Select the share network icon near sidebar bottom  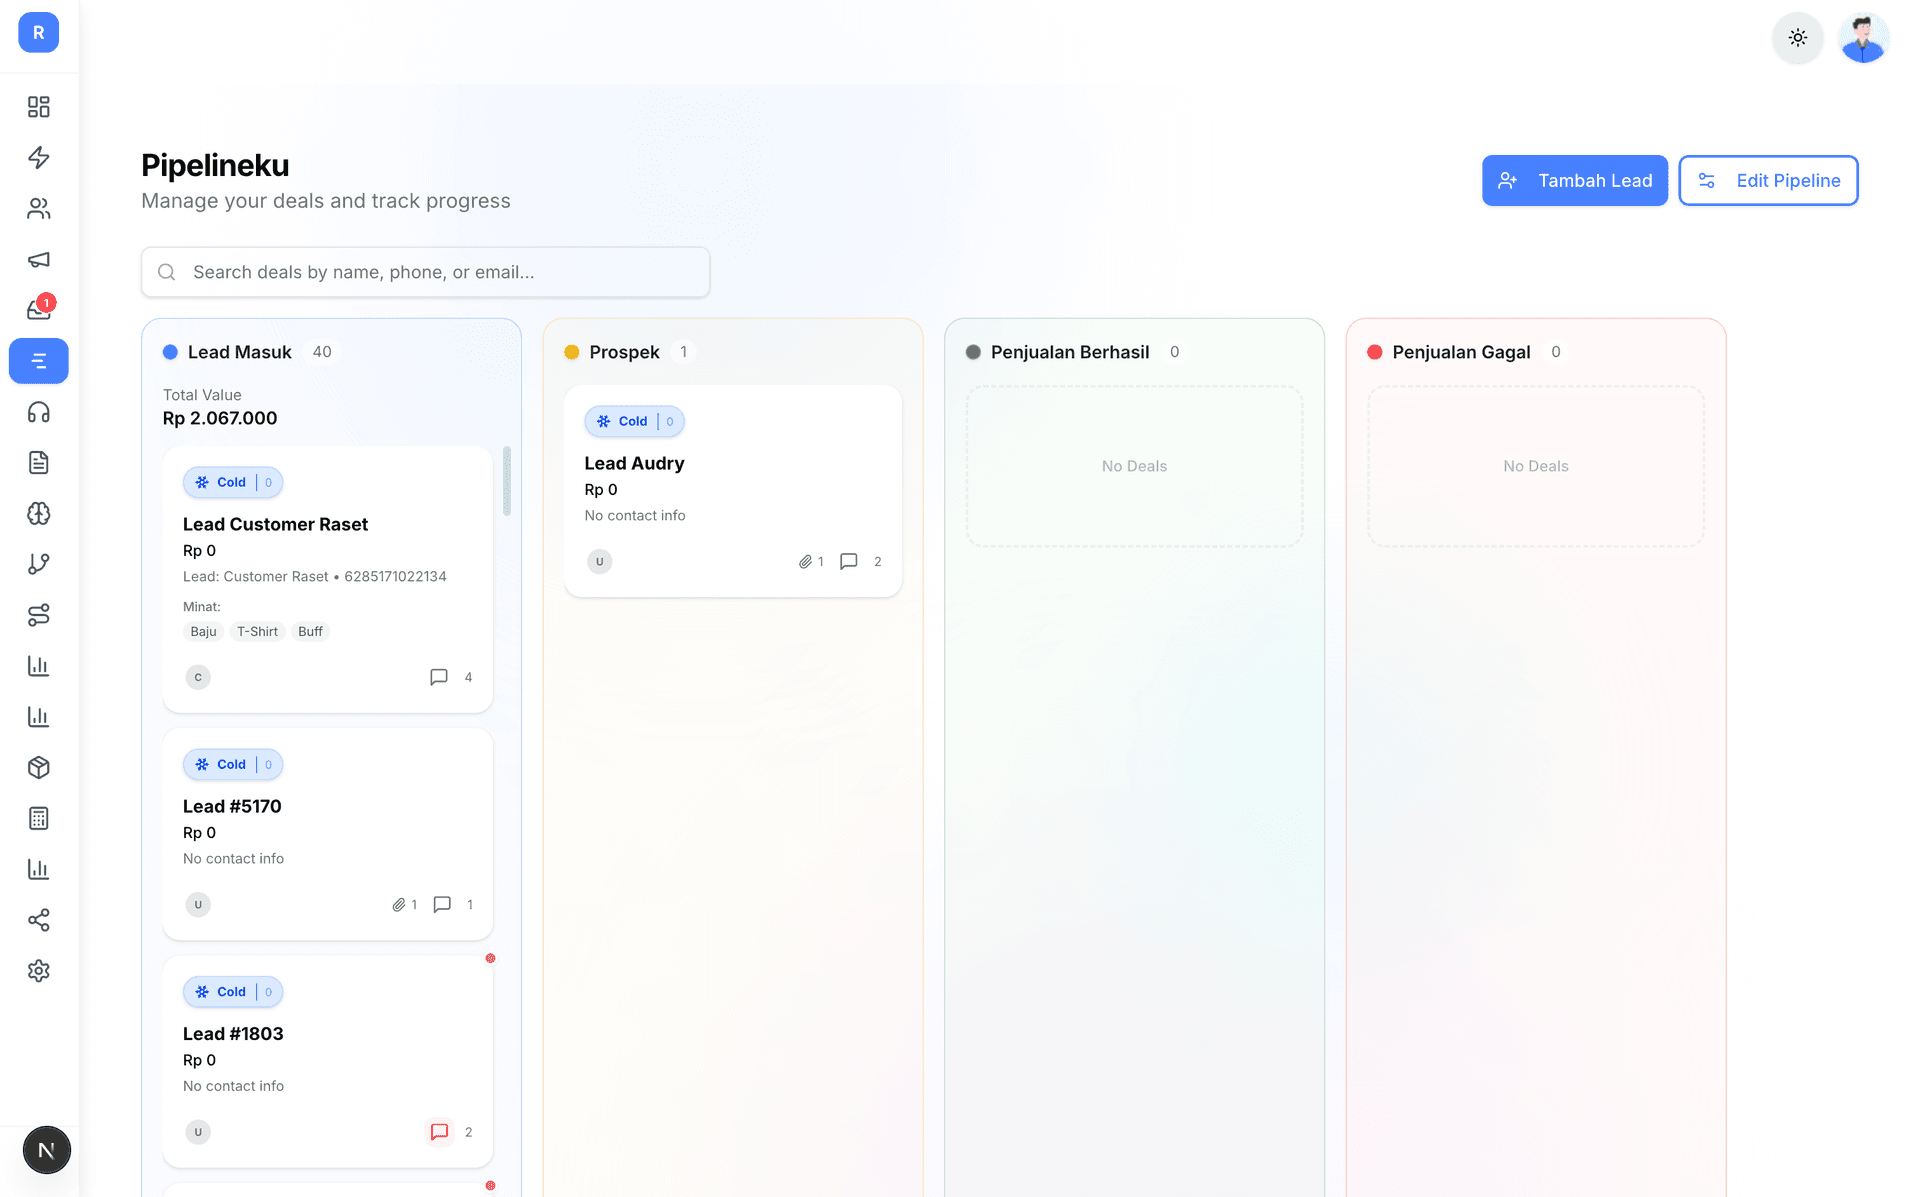click(x=39, y=920)
